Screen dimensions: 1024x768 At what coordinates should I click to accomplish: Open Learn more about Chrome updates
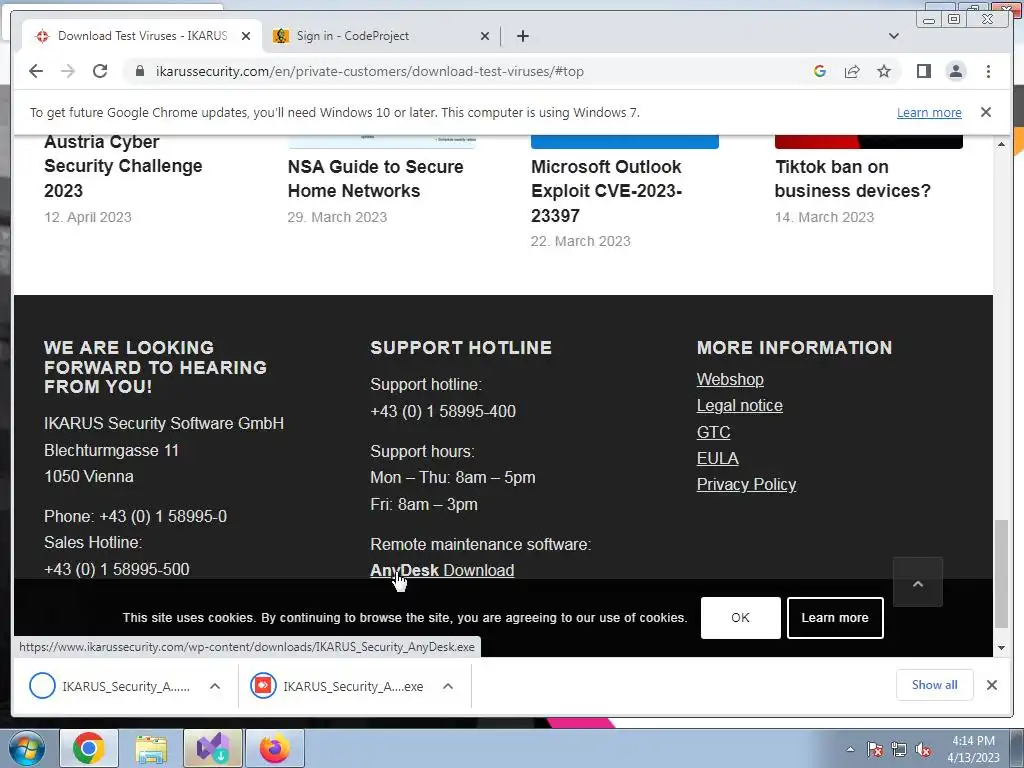coord(929,112)
